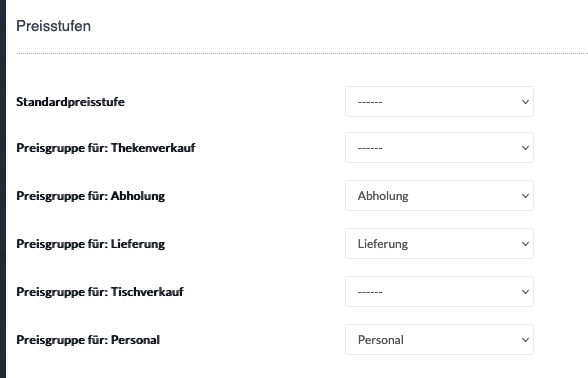Open dropdown showing Abholung value
The height and width of the screenshot is (378, 588).
[439, 195]
